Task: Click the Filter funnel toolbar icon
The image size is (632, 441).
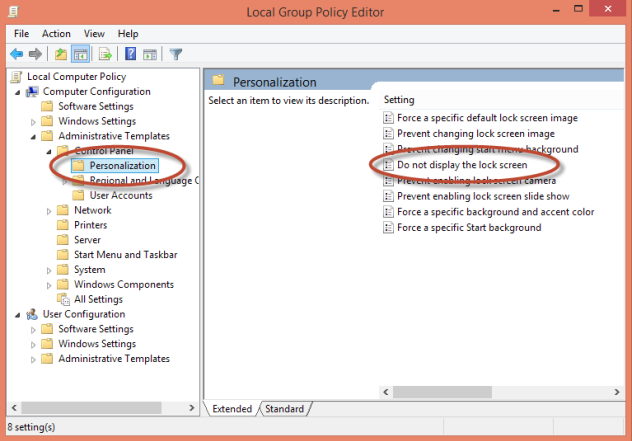Action: (x=176, y=54)
